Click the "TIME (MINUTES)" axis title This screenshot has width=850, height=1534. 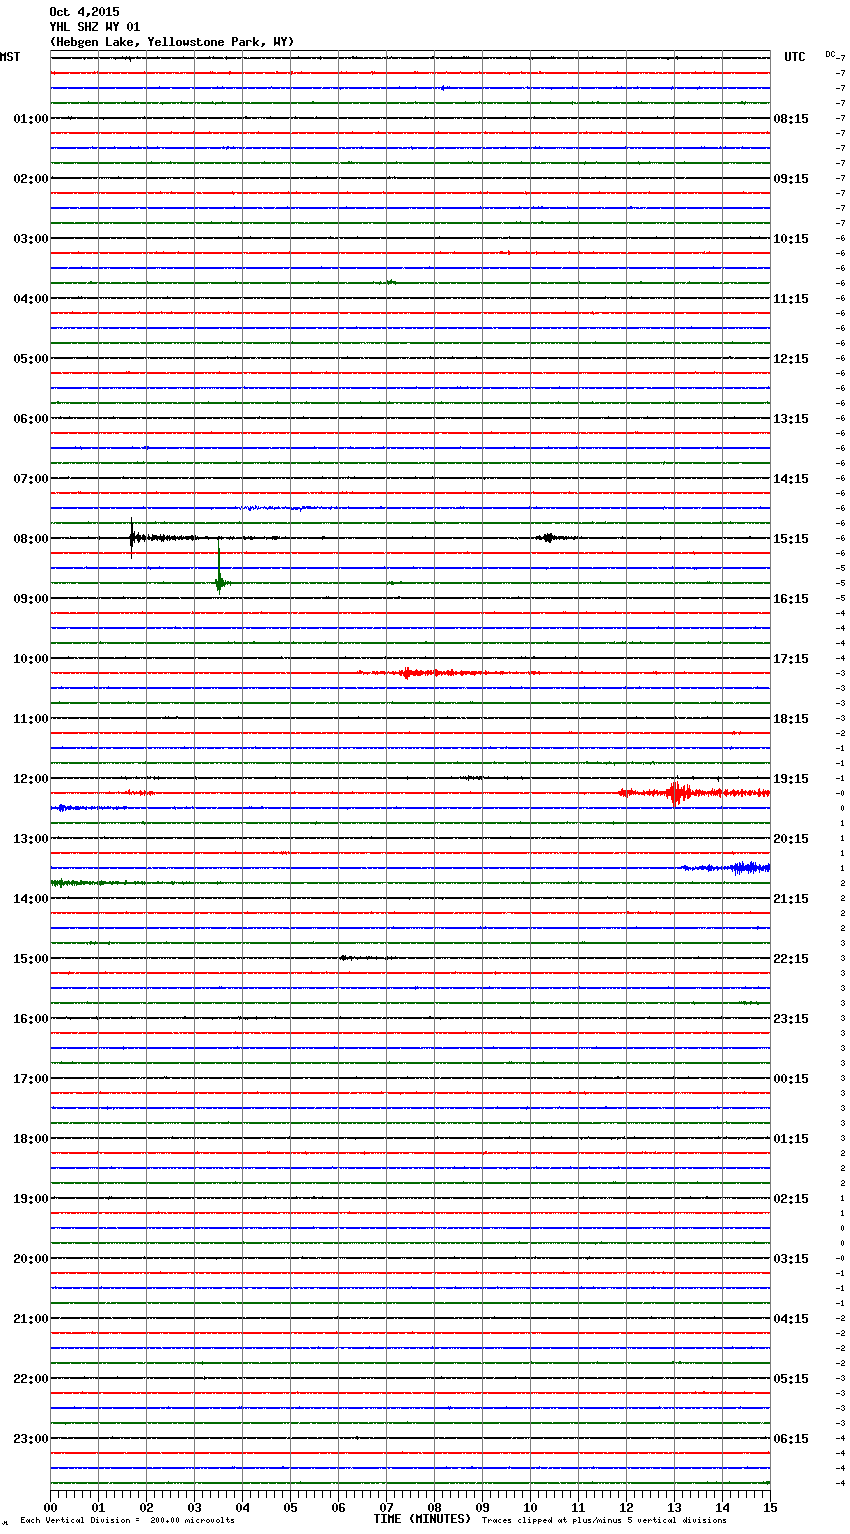(x=422, y=1519)
